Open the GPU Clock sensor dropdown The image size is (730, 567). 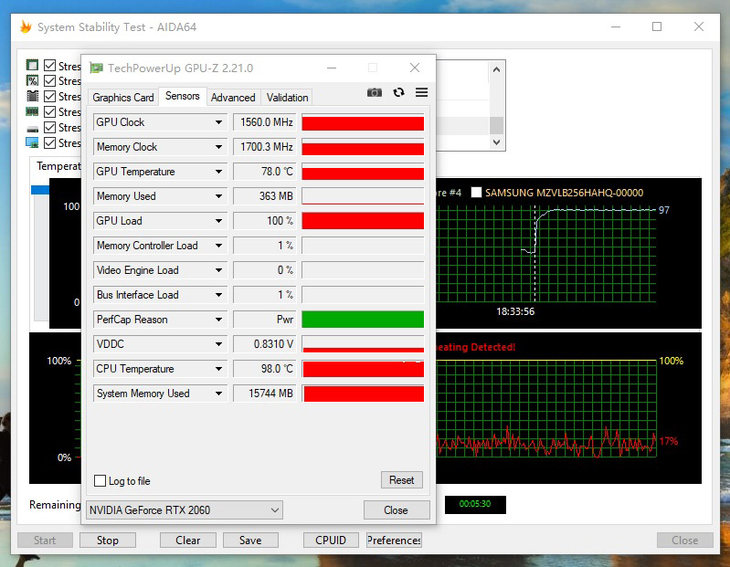[218, 122]
